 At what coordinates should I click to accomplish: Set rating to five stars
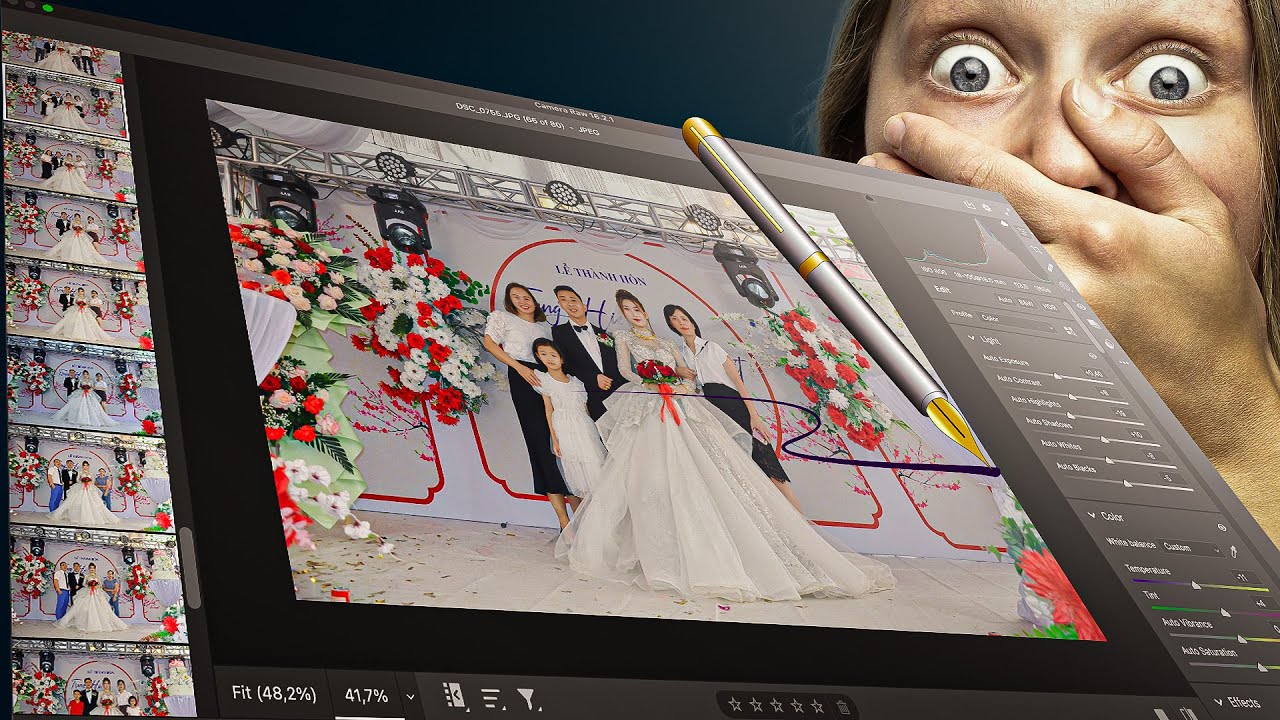point(817,706)
